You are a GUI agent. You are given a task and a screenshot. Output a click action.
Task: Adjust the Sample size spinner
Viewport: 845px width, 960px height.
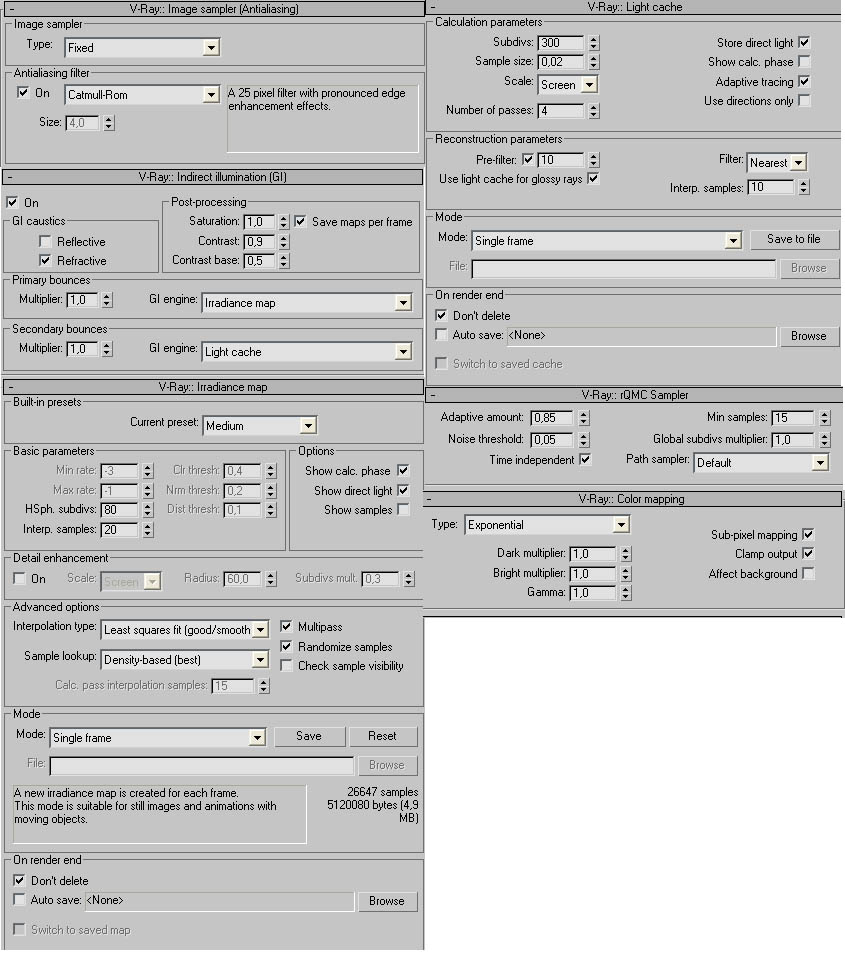(x=593, y=62)
